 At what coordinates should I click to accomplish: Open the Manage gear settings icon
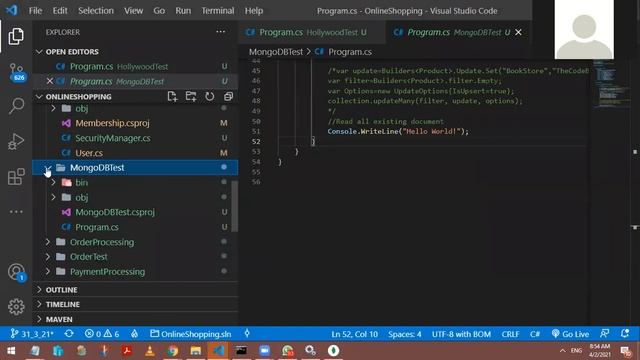(16, 307)
